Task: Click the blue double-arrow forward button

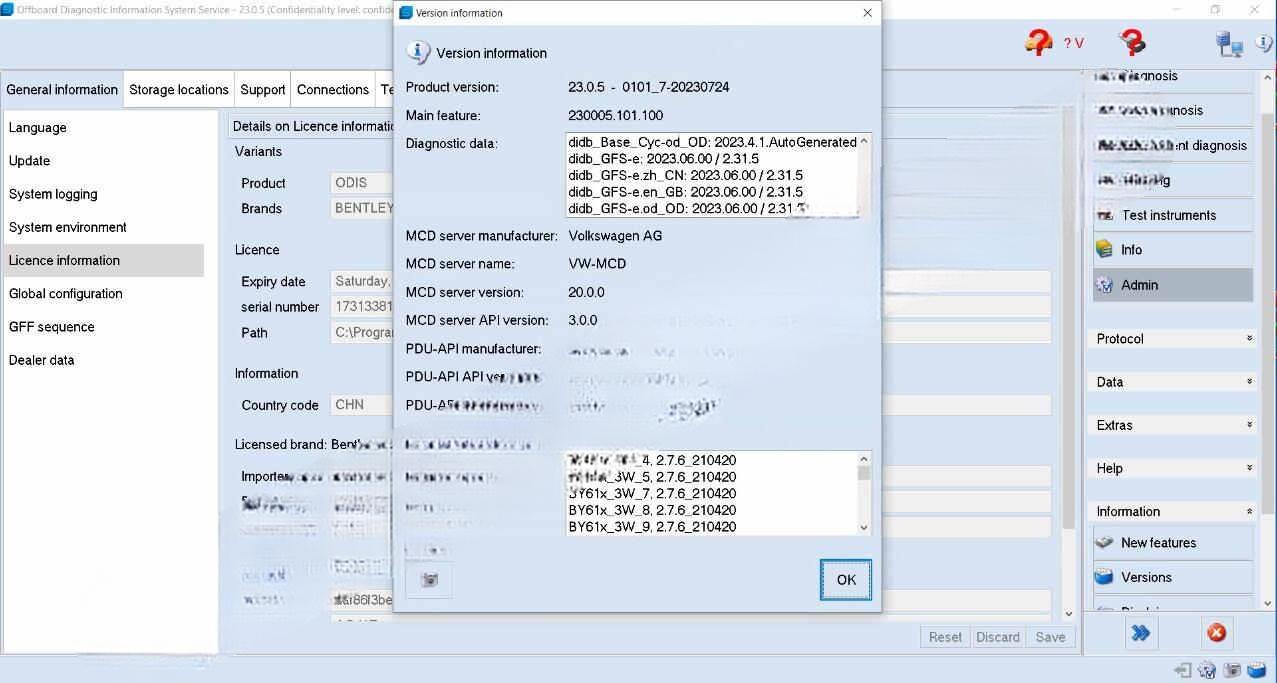Action: click(x=1140, y=633)
